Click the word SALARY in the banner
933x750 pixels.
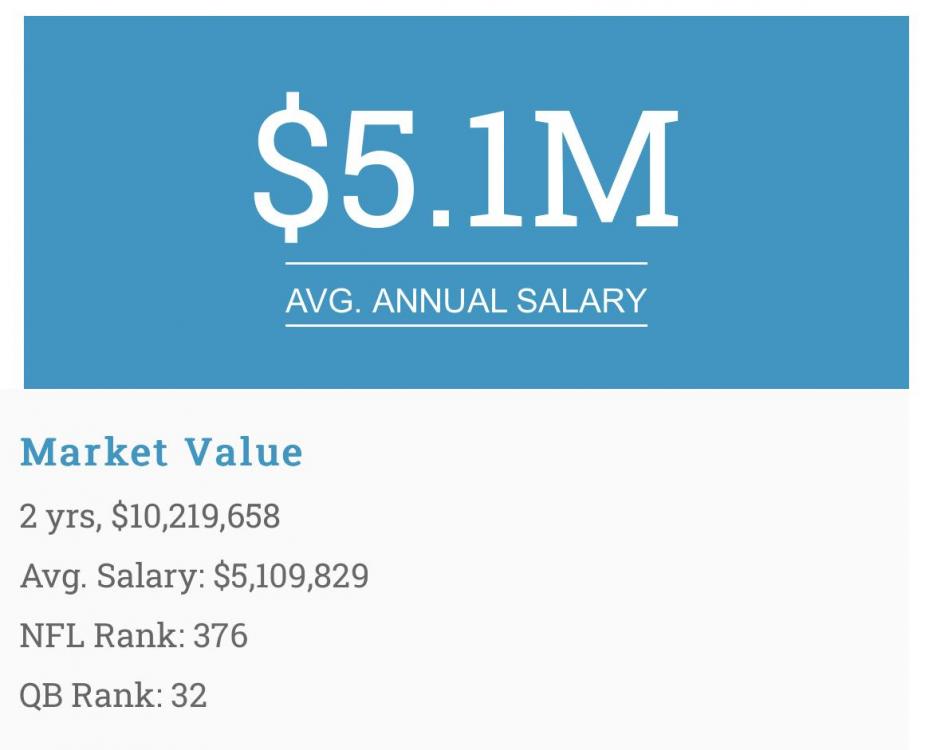pos(581,301)
